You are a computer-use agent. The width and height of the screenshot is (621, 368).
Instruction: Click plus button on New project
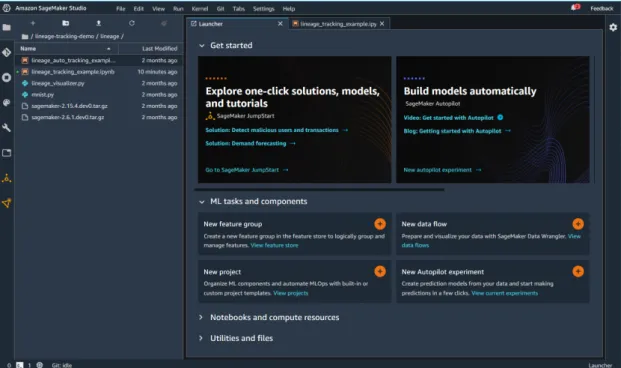(x=380, y=271)
